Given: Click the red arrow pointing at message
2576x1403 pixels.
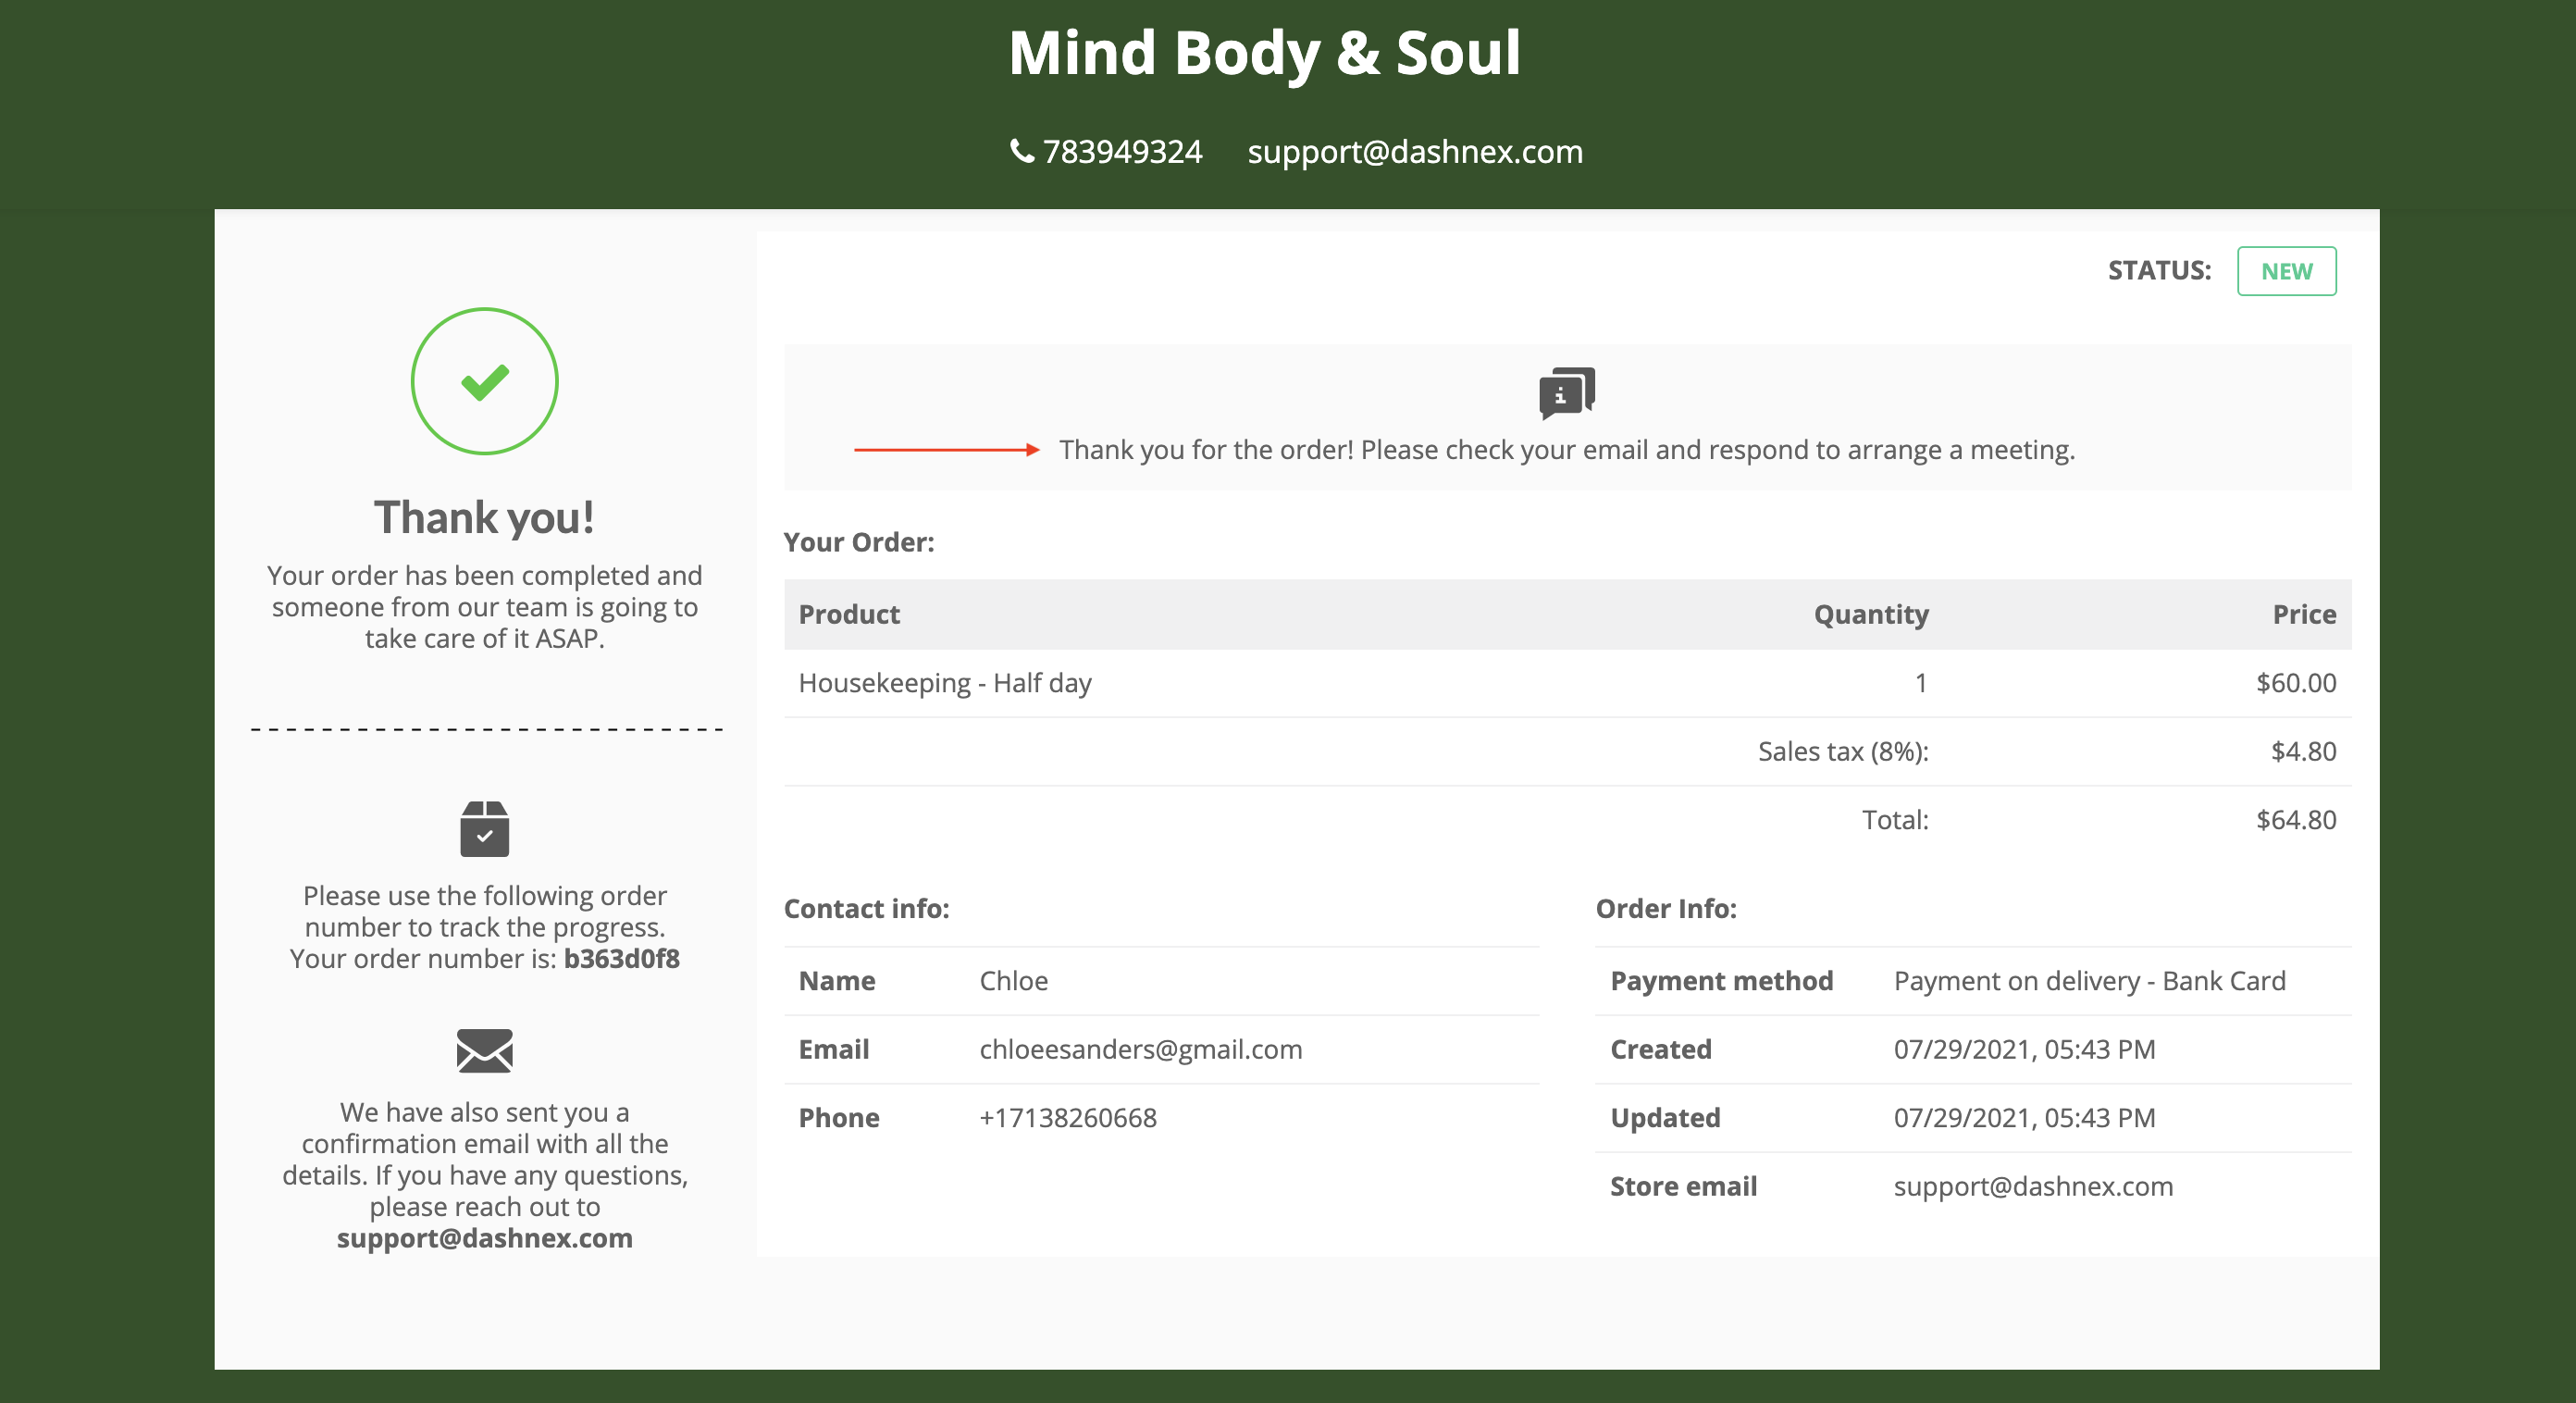Looking at the screenshot, I should click(946, 450).
